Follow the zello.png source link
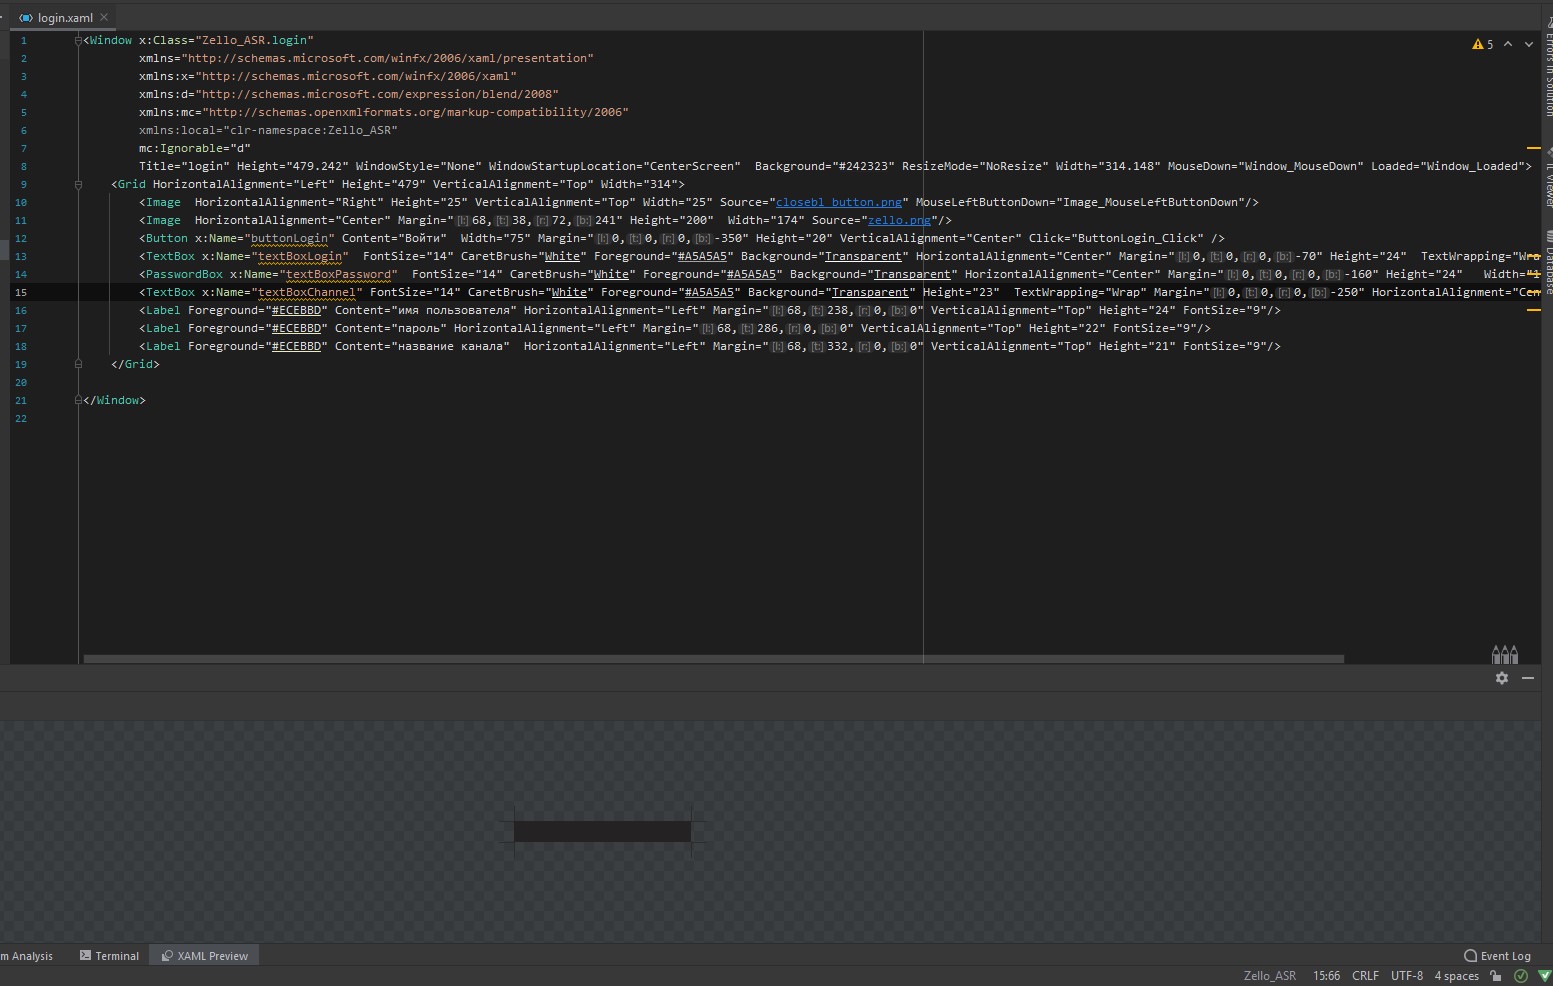 tap(899, 220)
